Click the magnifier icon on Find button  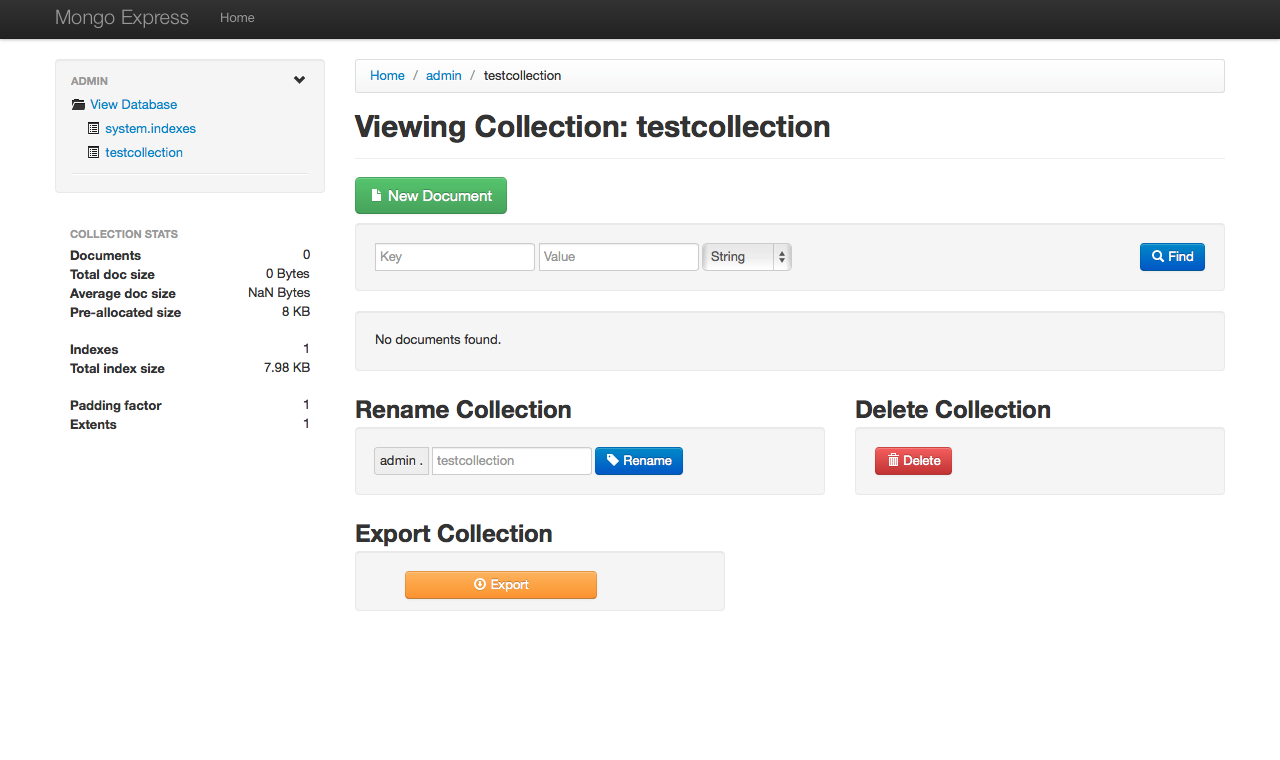coord(1158,257)
